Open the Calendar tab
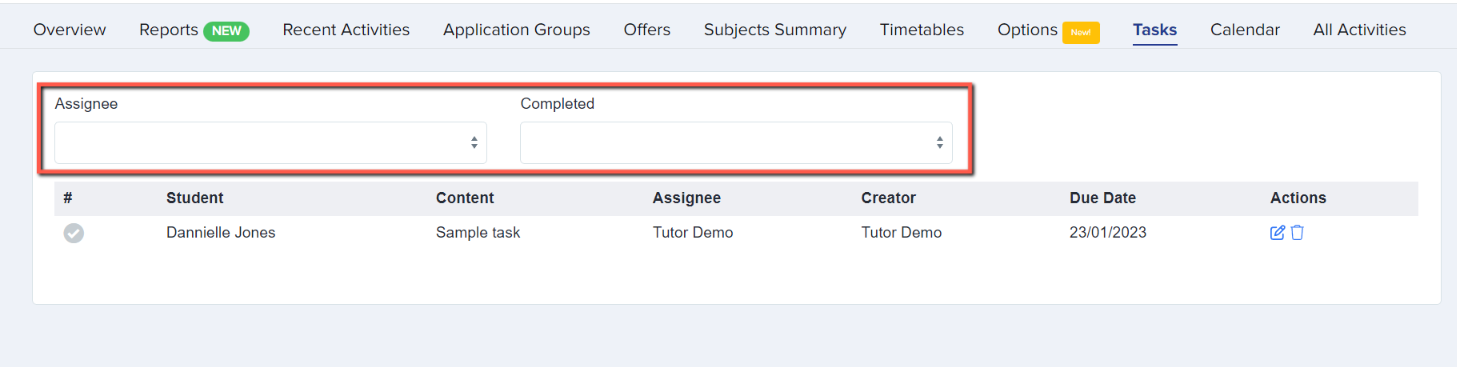 point(1245,30)
